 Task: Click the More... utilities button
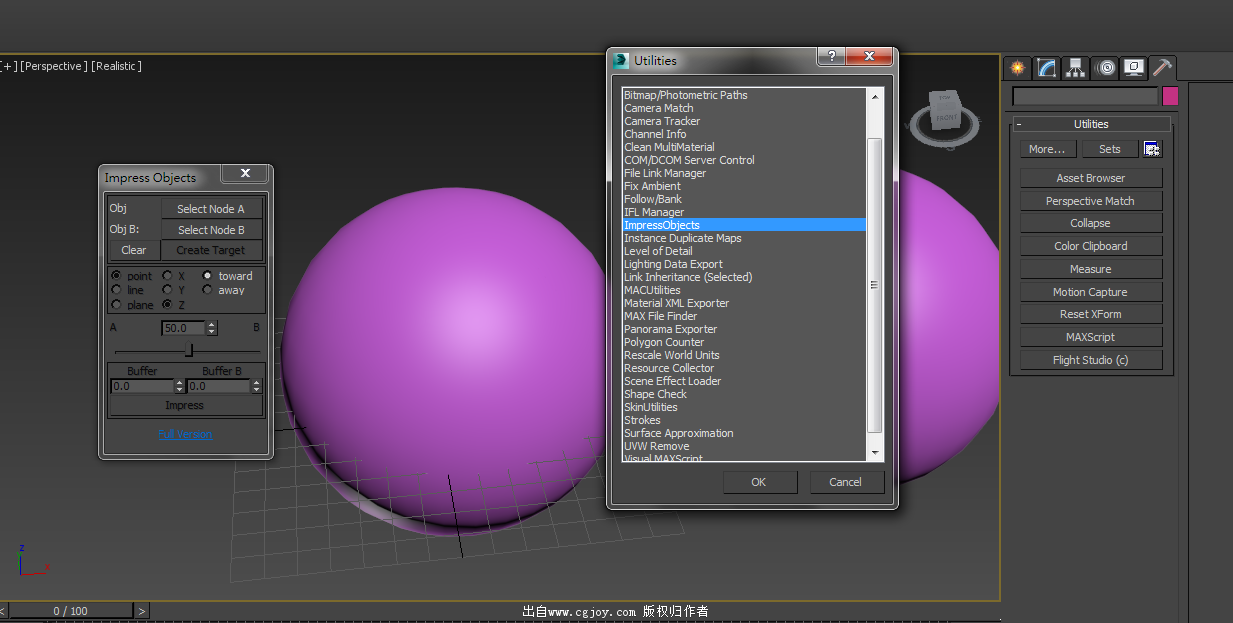click(x=1048, y=149)
